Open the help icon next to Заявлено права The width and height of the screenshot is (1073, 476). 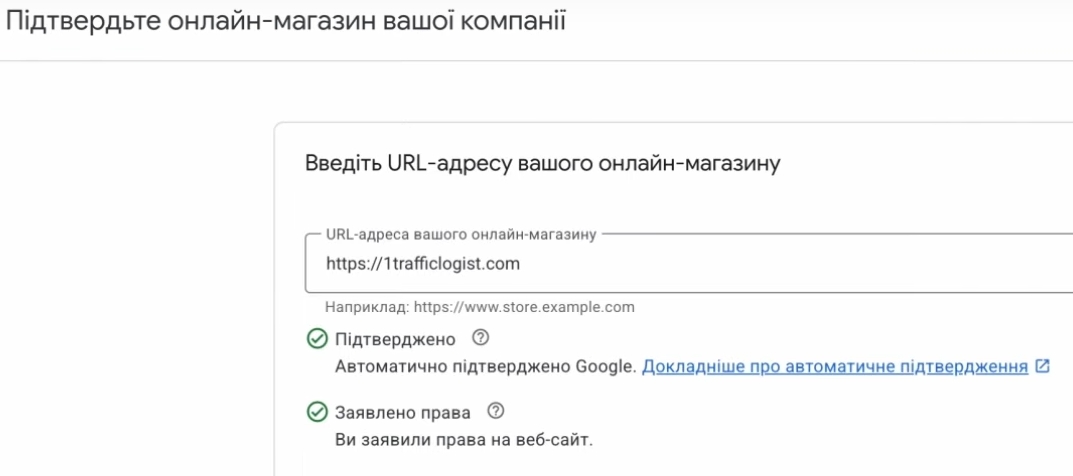495,411
